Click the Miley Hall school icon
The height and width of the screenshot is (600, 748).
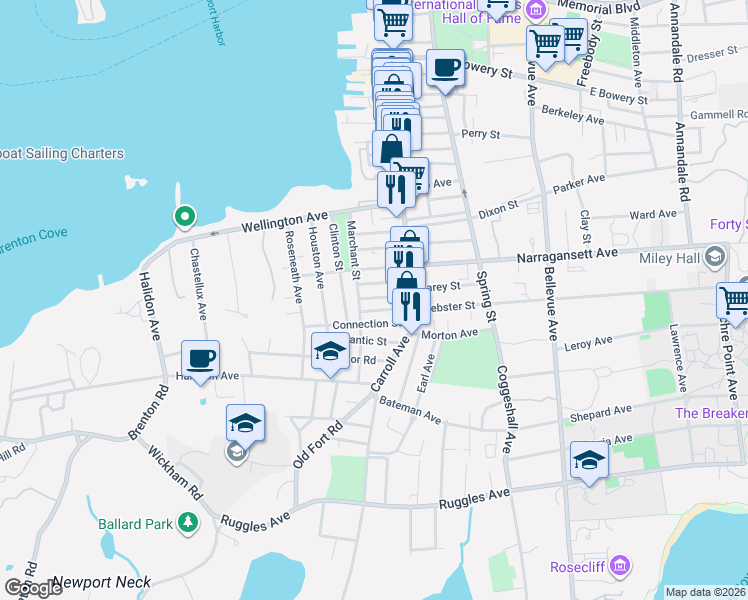(715, 258)
